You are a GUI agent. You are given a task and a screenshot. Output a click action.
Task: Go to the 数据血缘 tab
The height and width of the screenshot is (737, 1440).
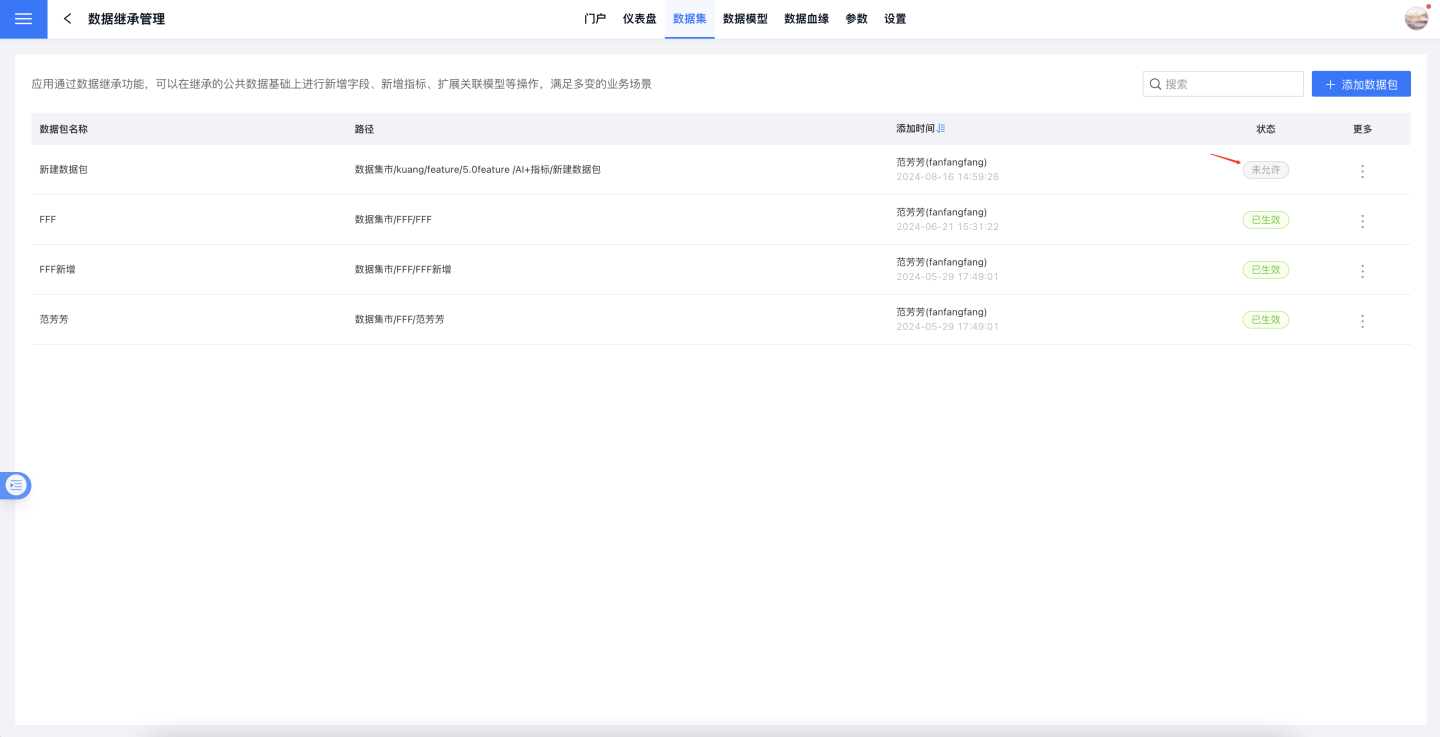pos(806,19)
